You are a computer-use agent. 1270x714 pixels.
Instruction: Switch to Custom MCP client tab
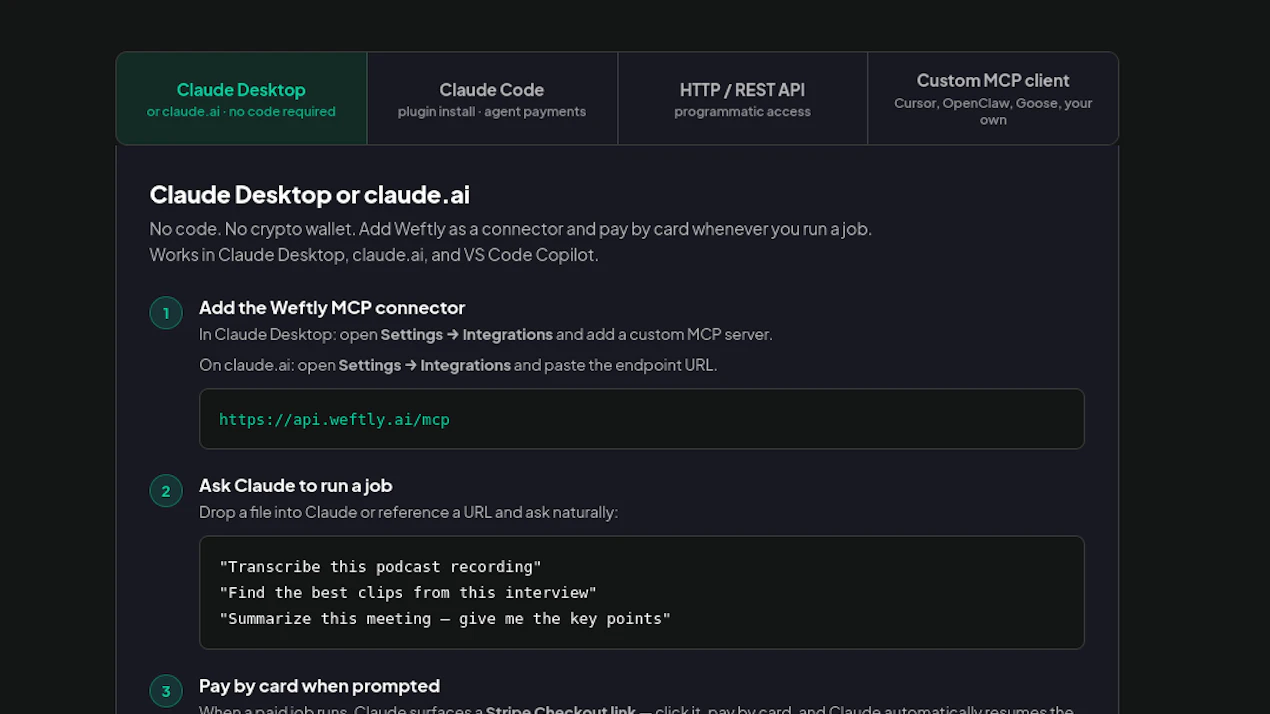click(993, 99)
